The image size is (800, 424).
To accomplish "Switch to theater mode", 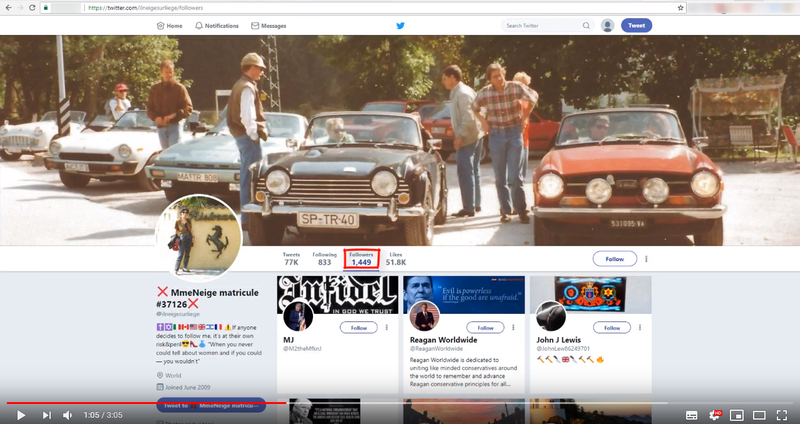I will click(759, 415).
